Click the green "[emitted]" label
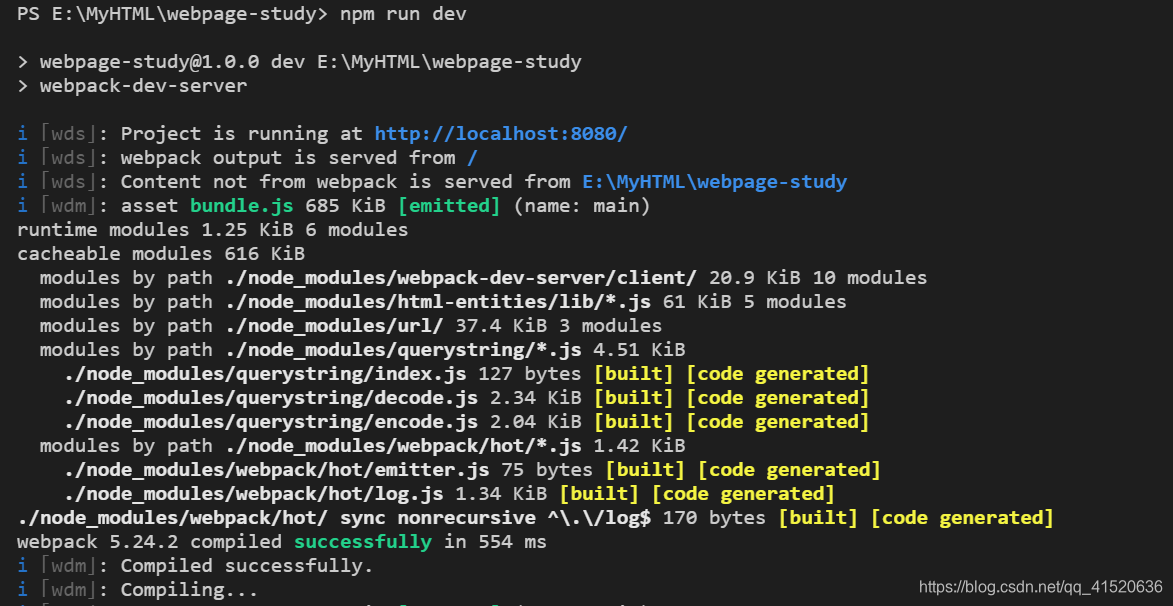The width and height of the screenshot is (1173, 606). point(449,206)
